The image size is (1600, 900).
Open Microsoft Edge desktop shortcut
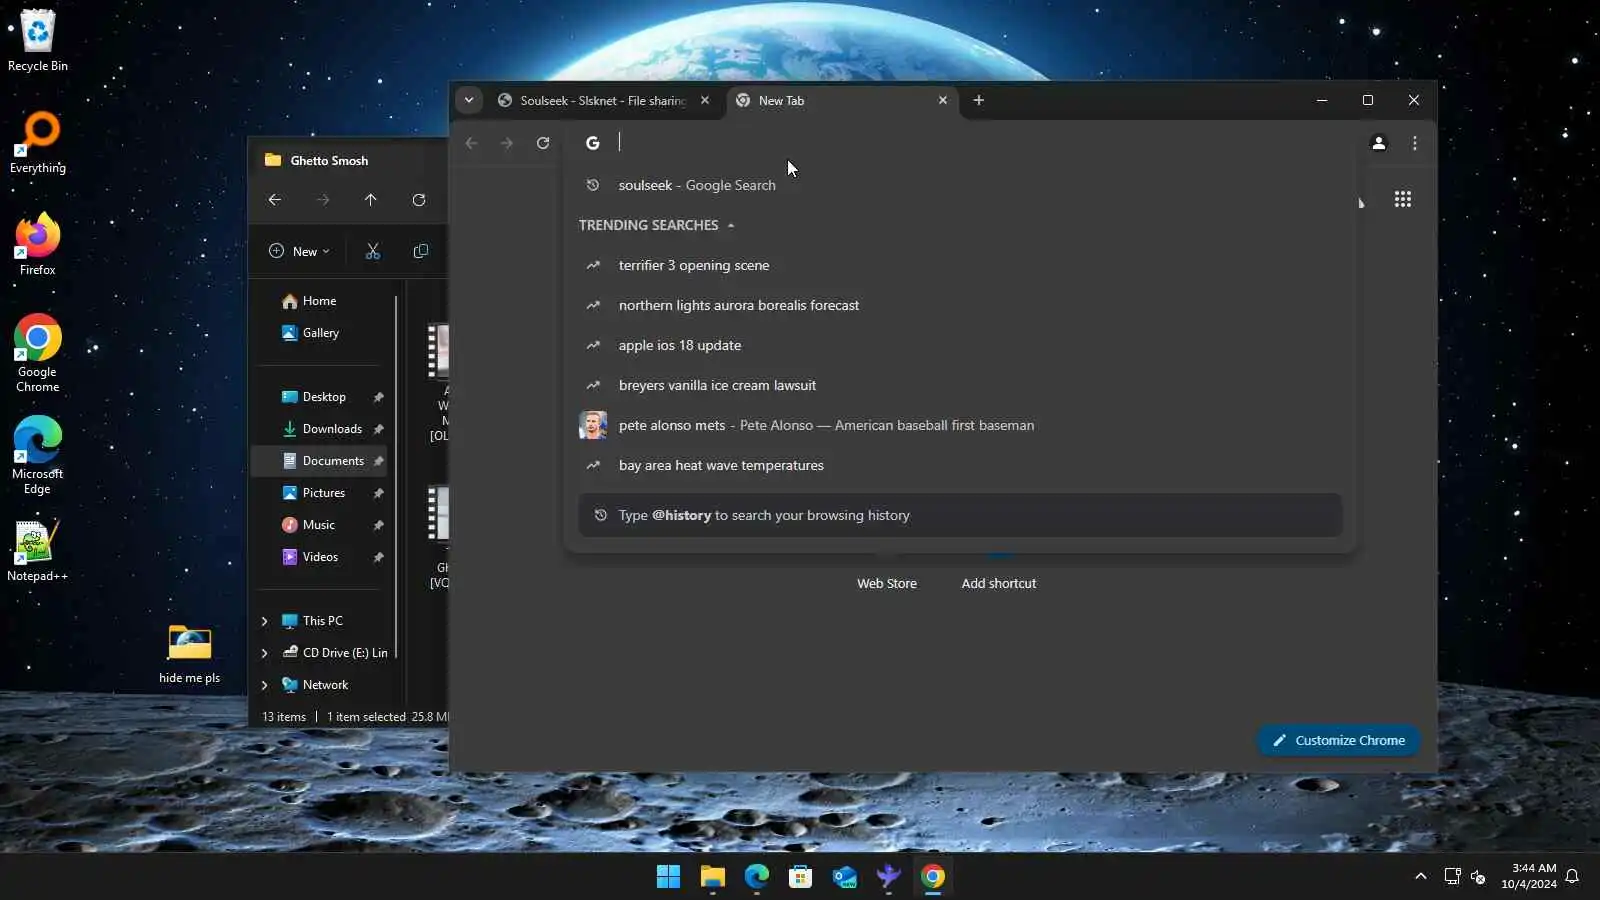point(38,456)
